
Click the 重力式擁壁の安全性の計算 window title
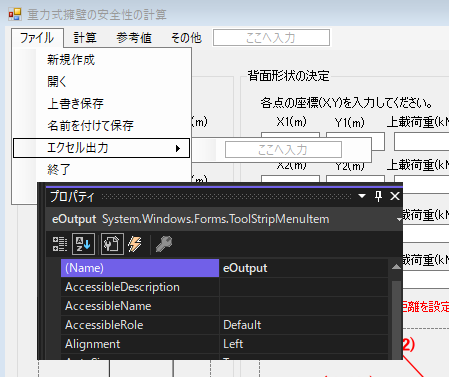point(97,15)
